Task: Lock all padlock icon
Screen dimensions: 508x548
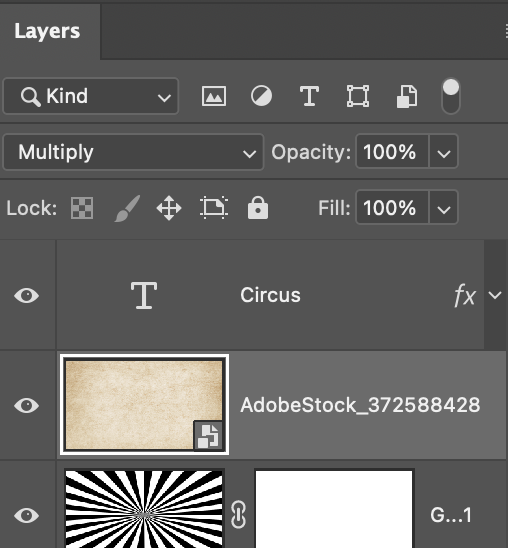Action: tap(258, 208)
